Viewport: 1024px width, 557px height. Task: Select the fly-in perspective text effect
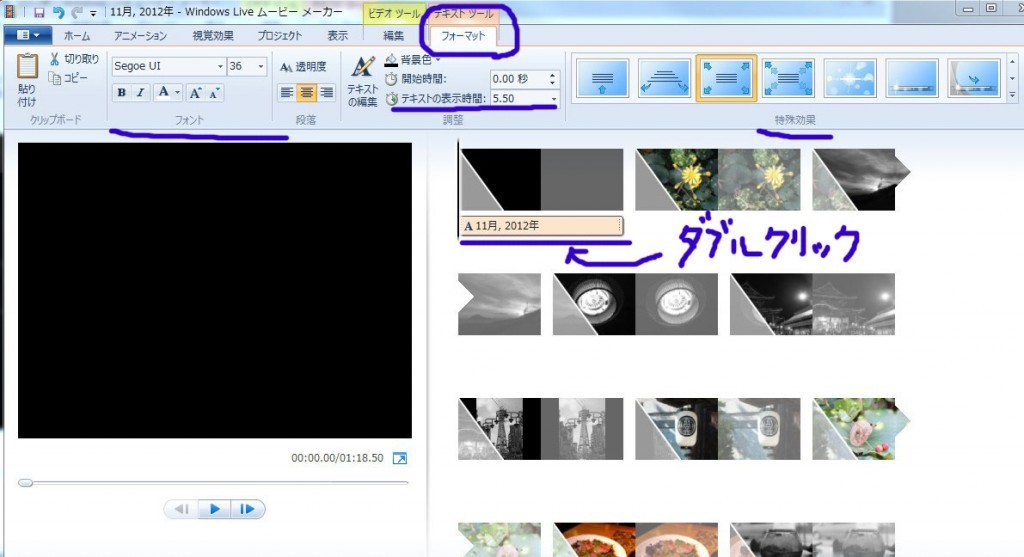click(664, 78)
